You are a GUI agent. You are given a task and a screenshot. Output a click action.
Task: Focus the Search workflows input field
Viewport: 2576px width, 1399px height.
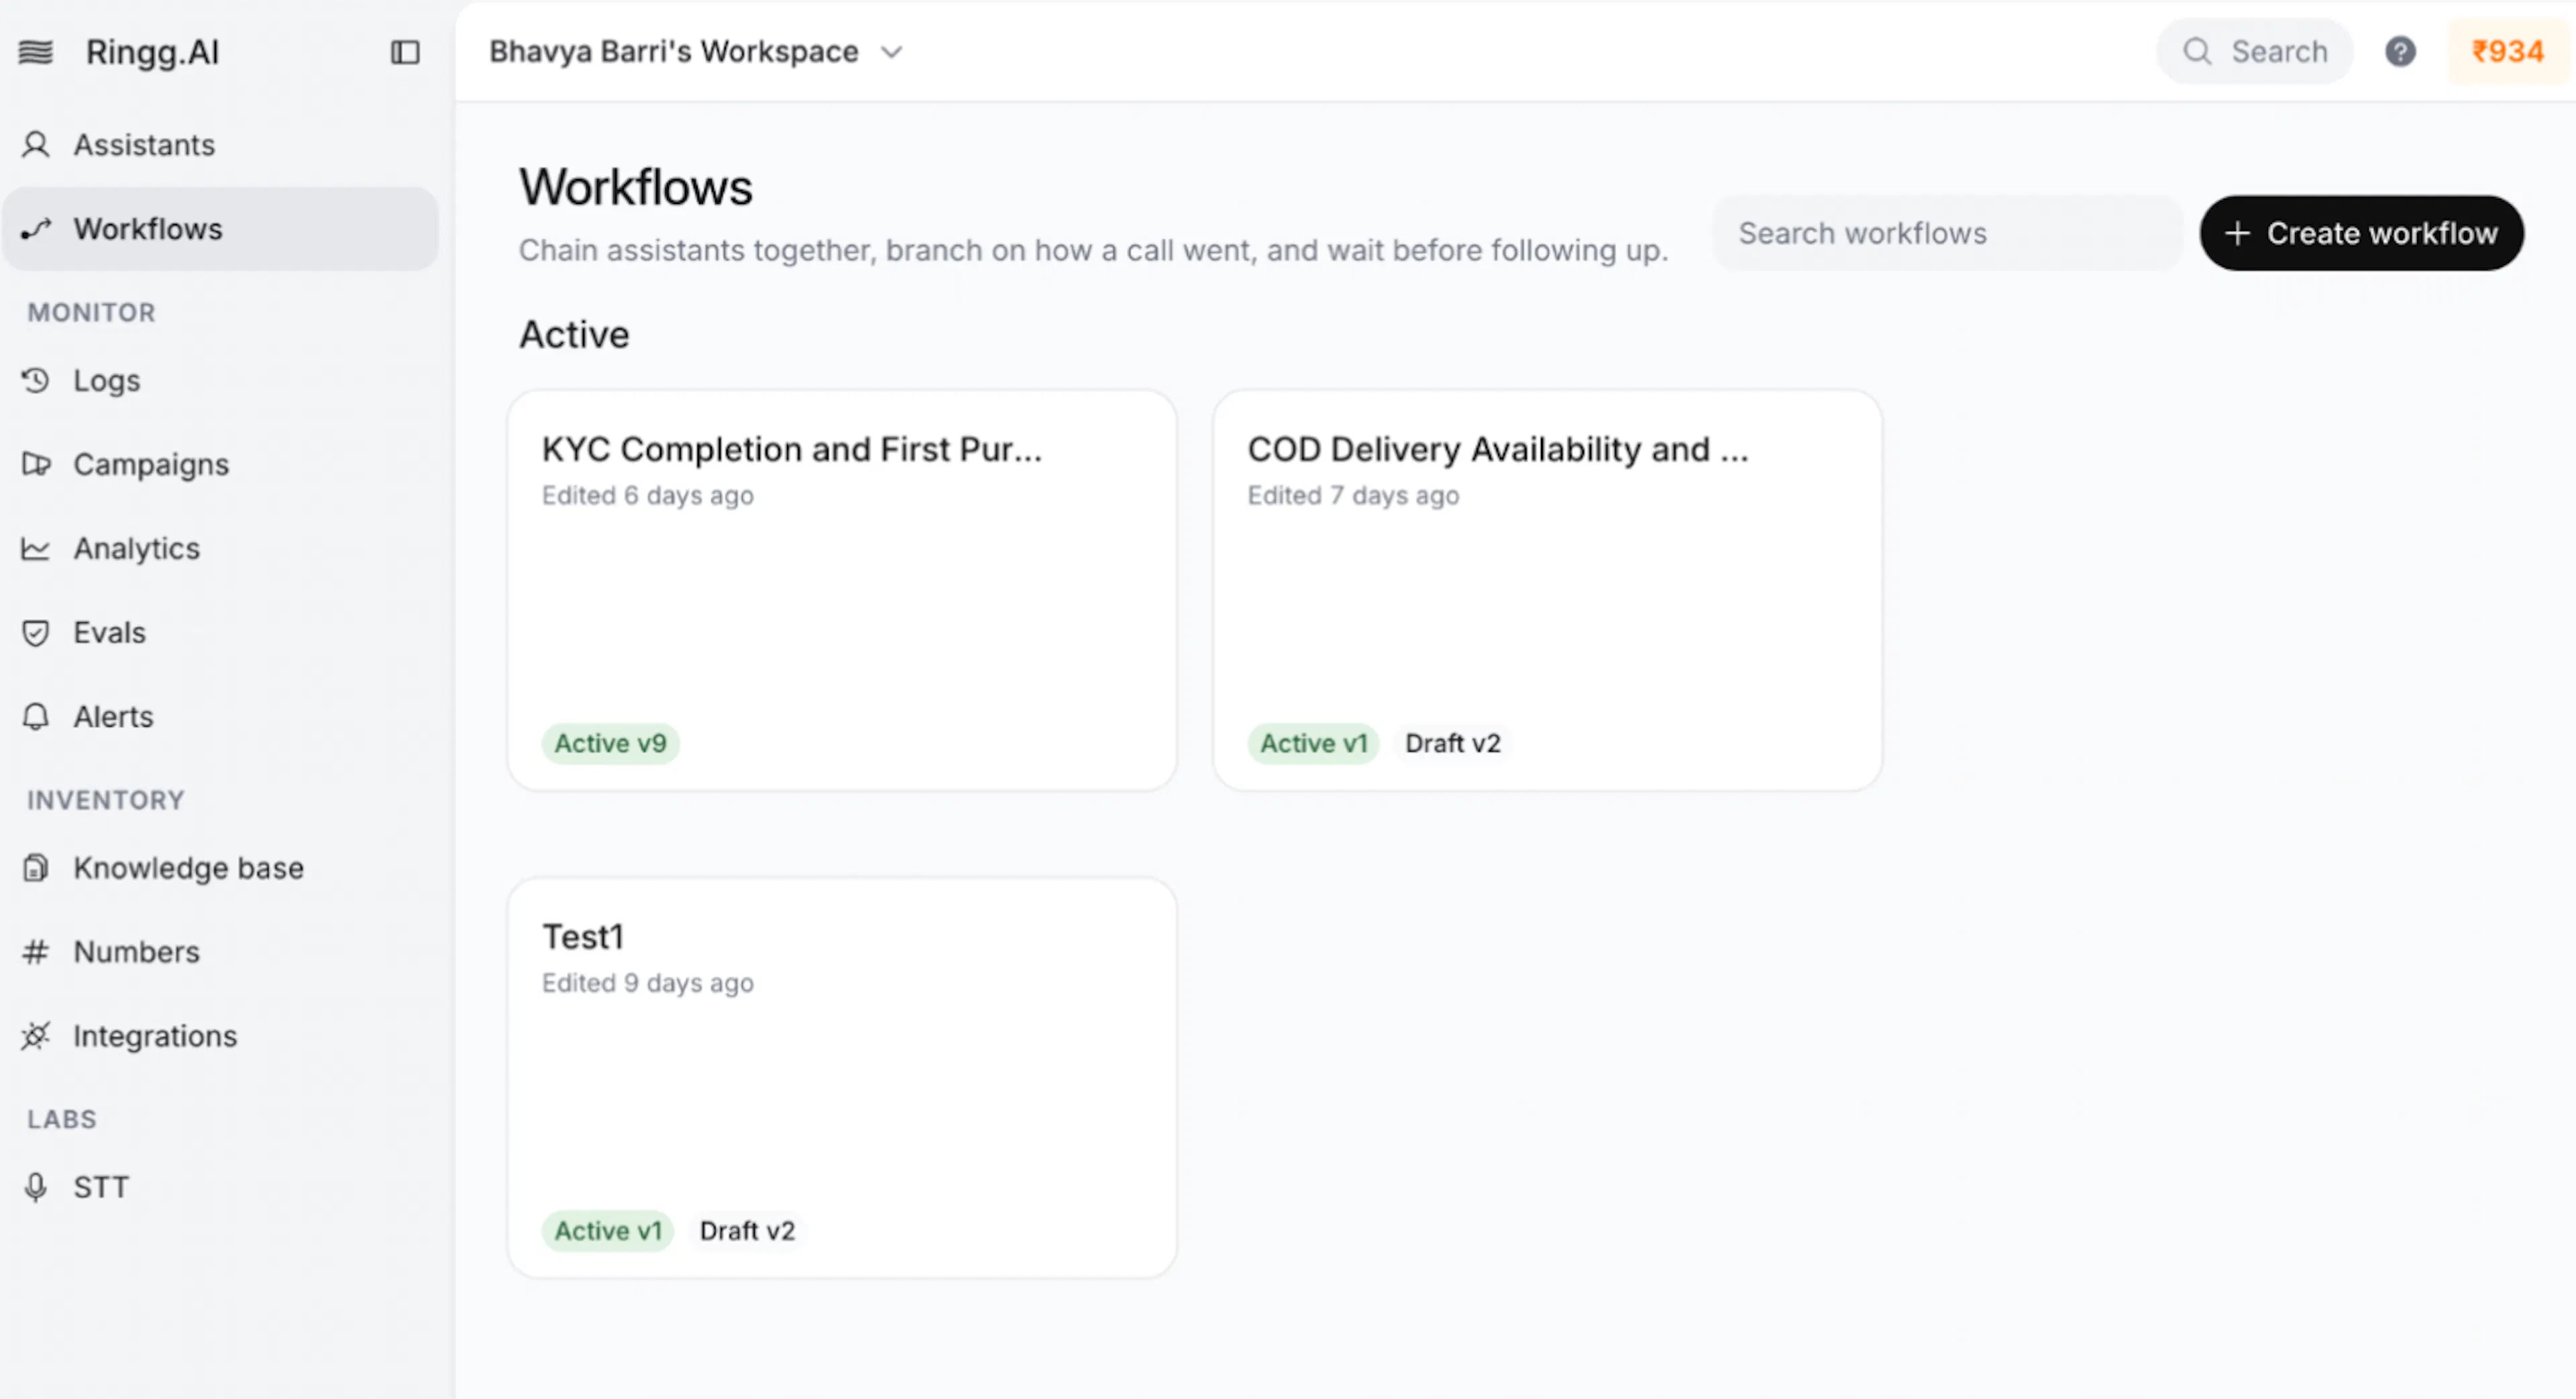[x=1947, y=233]
